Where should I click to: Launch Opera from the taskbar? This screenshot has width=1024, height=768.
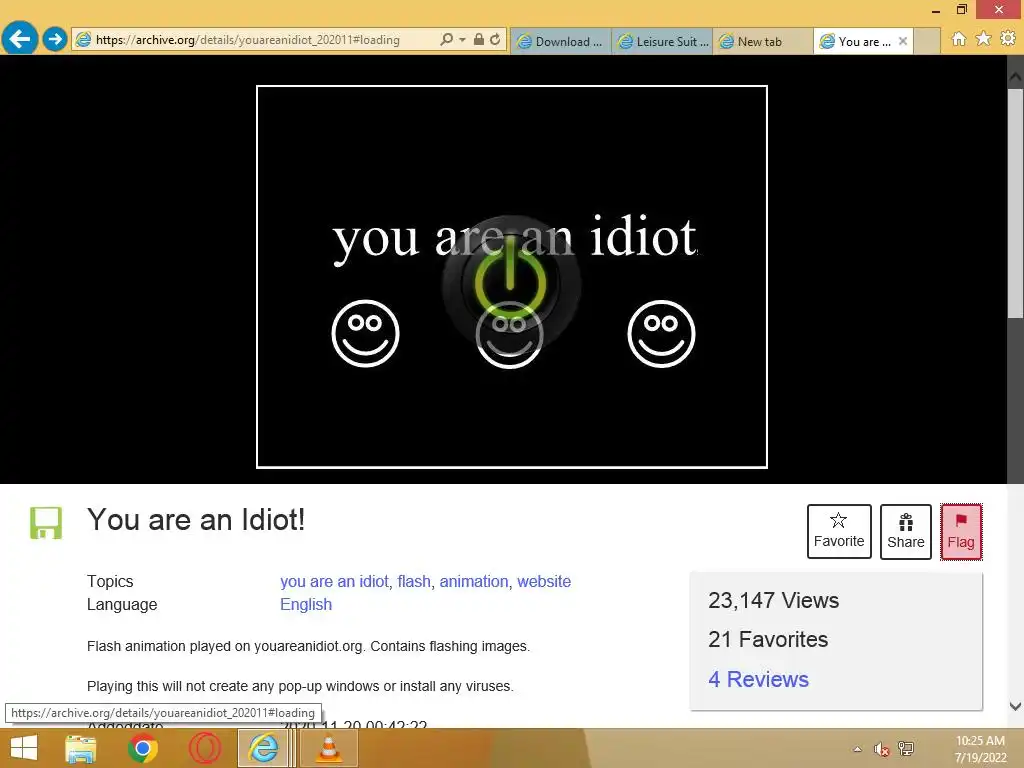click(x=204, y=748)
